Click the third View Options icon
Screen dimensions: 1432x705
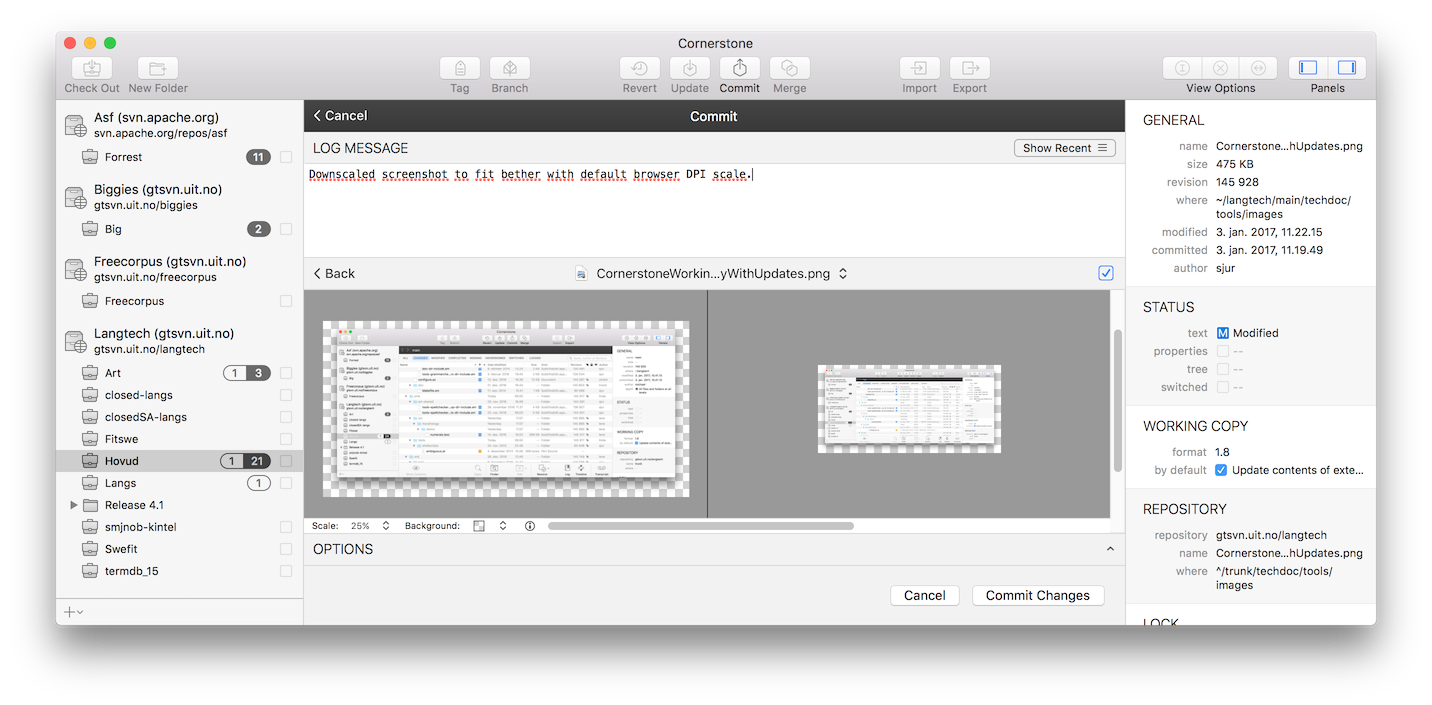coord(1258,68)
